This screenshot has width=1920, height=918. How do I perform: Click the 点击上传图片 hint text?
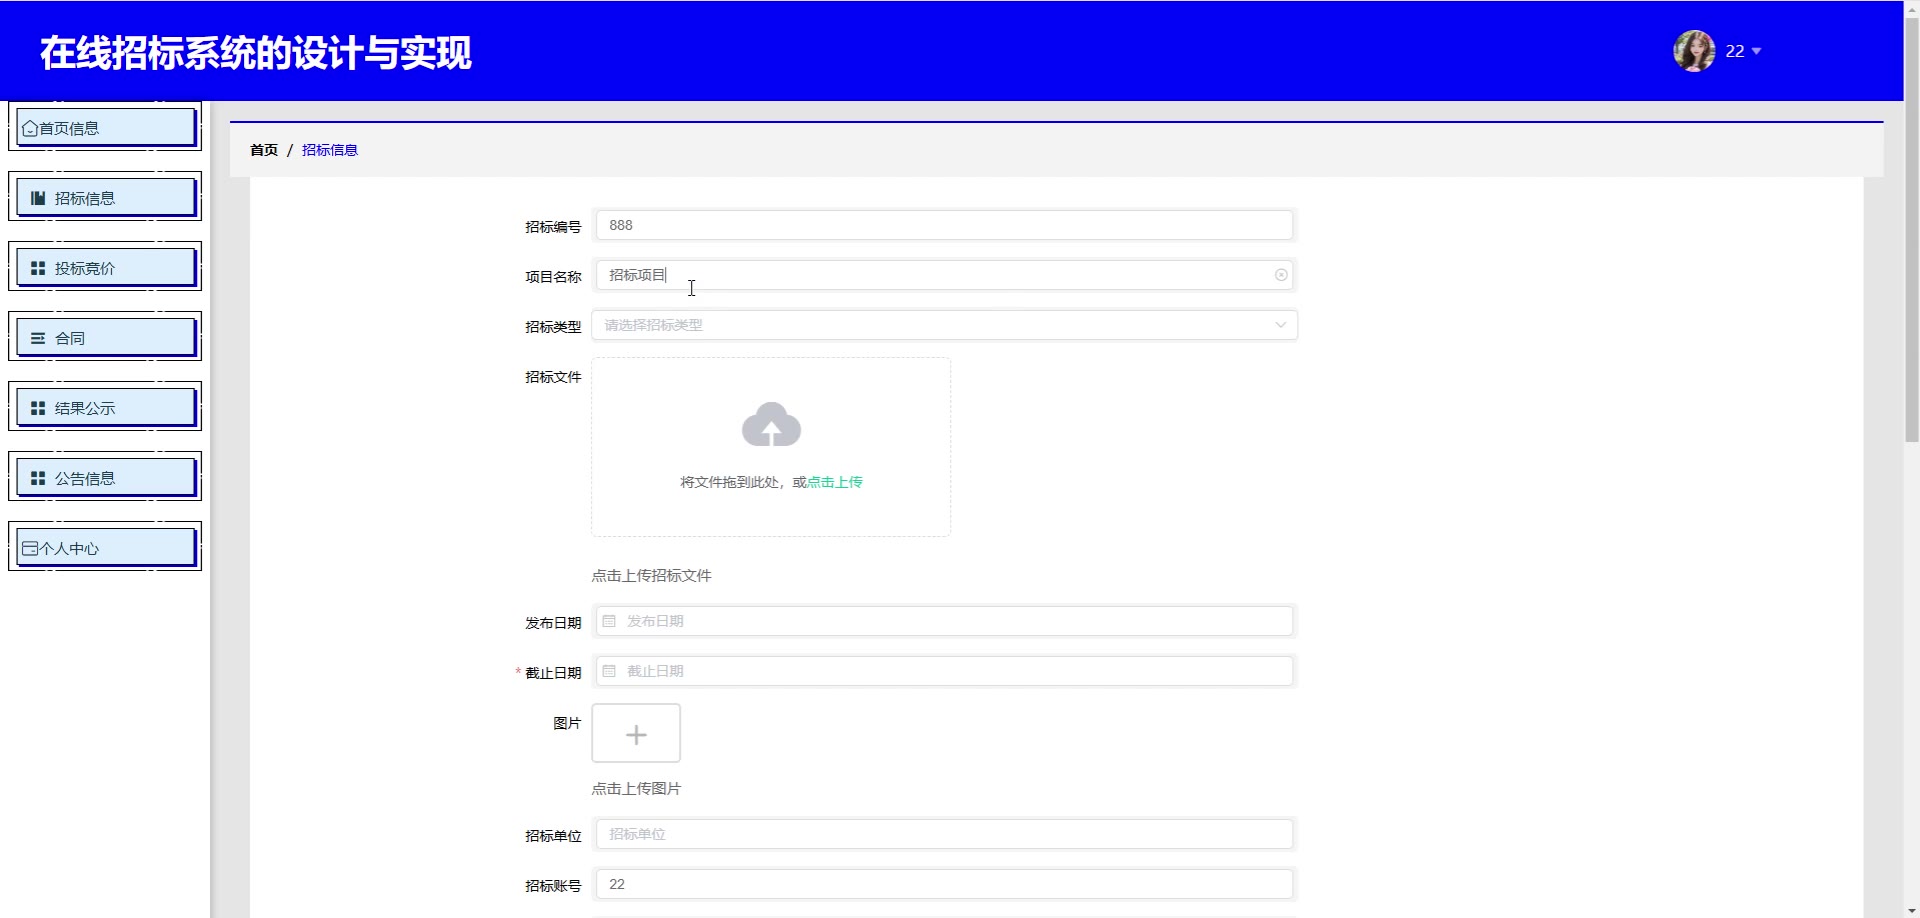click(636, 789)
